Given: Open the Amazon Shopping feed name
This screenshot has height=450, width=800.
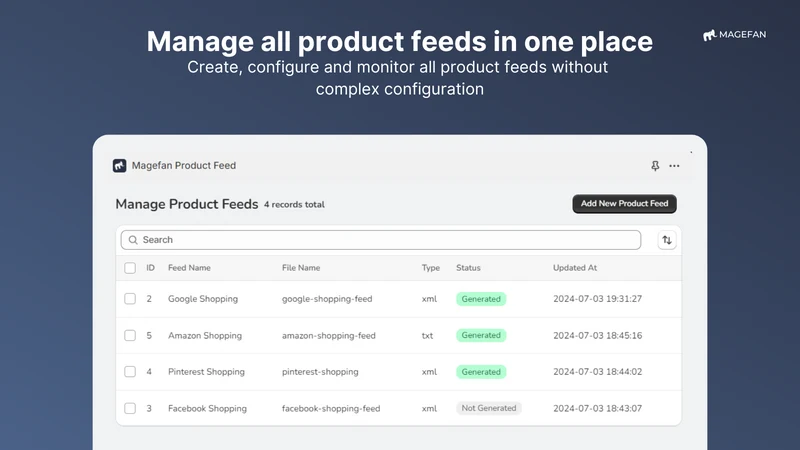Looking at the screenshot, I should pos(205,336).
